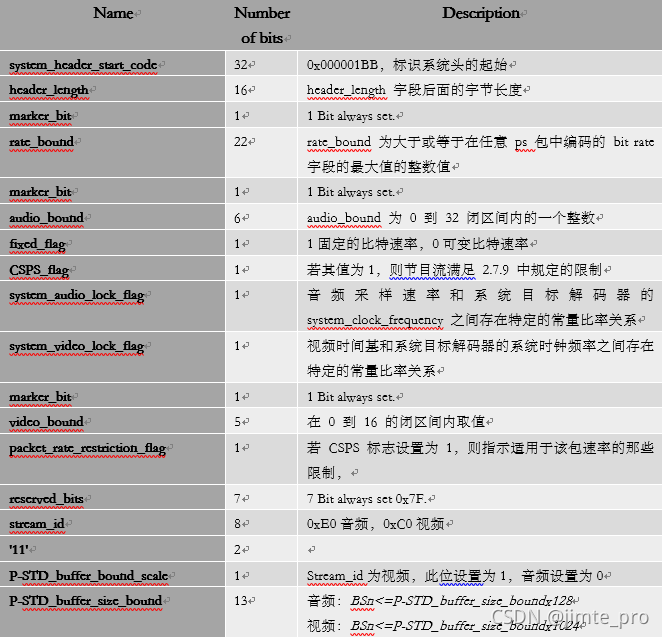Select the video_bound name cell
The width and height of the screenshot is (664, 638).
[x=112, y=421]
